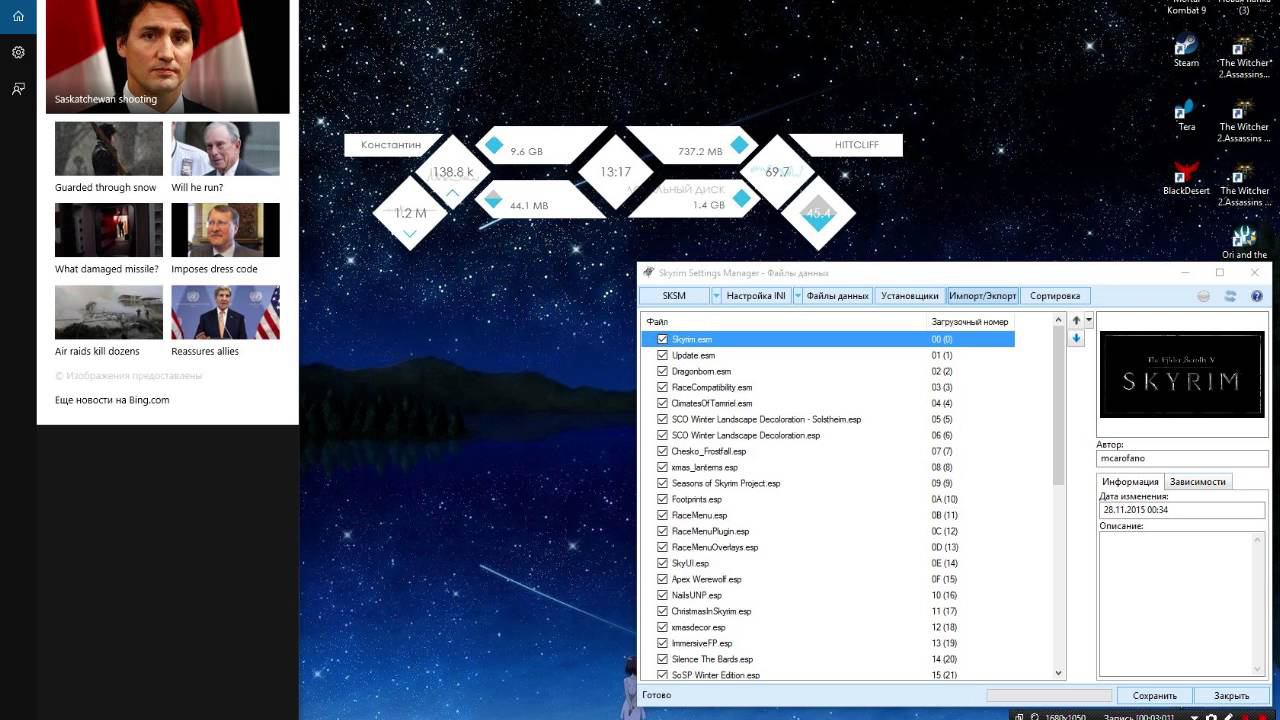Viewport: 1280px width, 720px height.
Task: Select the Silence The Bards.esp row
Action: point(828,659)
